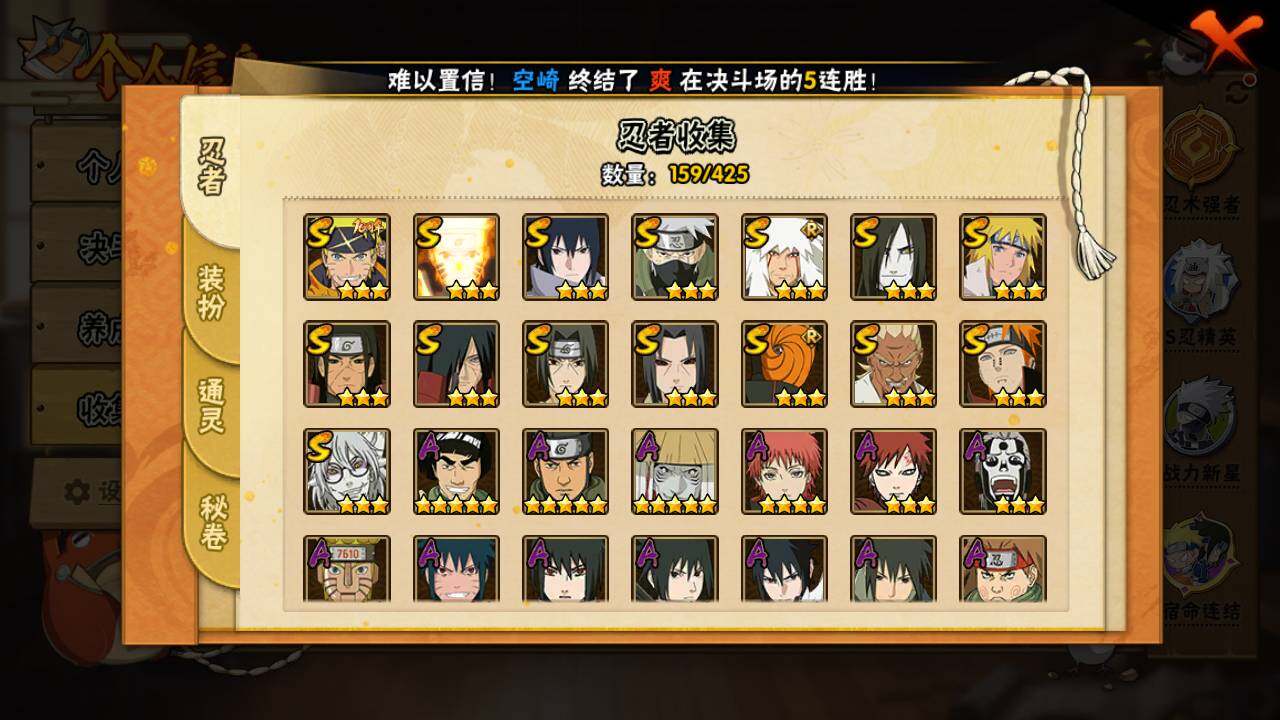This screenshot has width=1280, height=720.
Task: Choose the dark-skinned Raikage S-rank card
Action: click(894, 364)
